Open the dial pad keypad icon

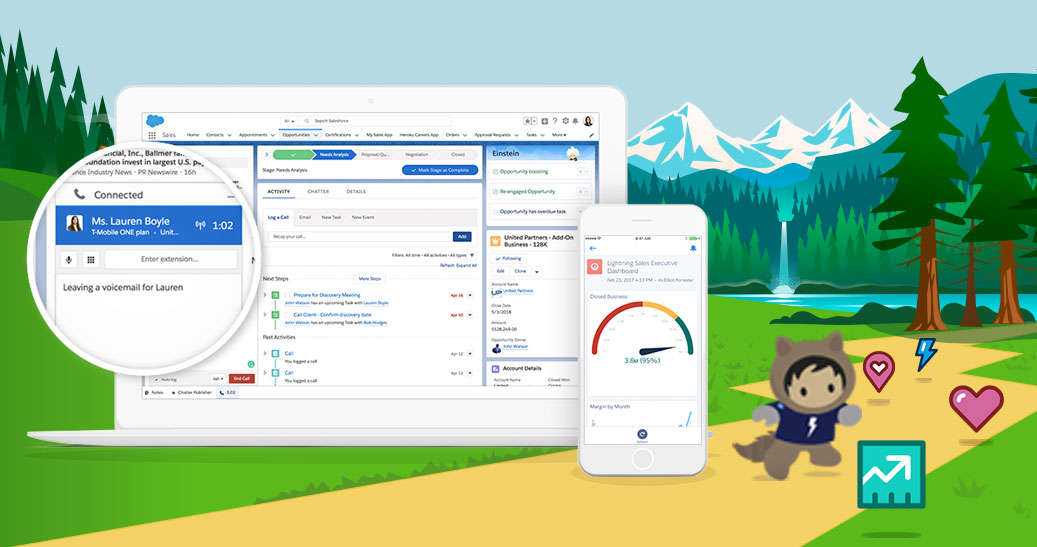pyautogui.click(x=91, y=259)
